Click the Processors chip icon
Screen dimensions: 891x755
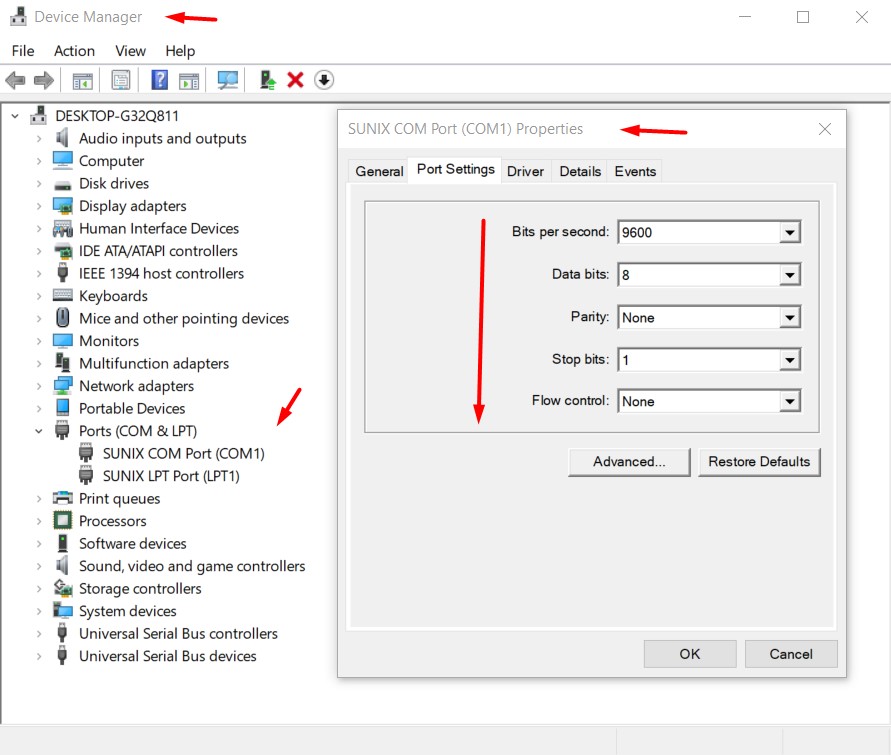(63, 520)
